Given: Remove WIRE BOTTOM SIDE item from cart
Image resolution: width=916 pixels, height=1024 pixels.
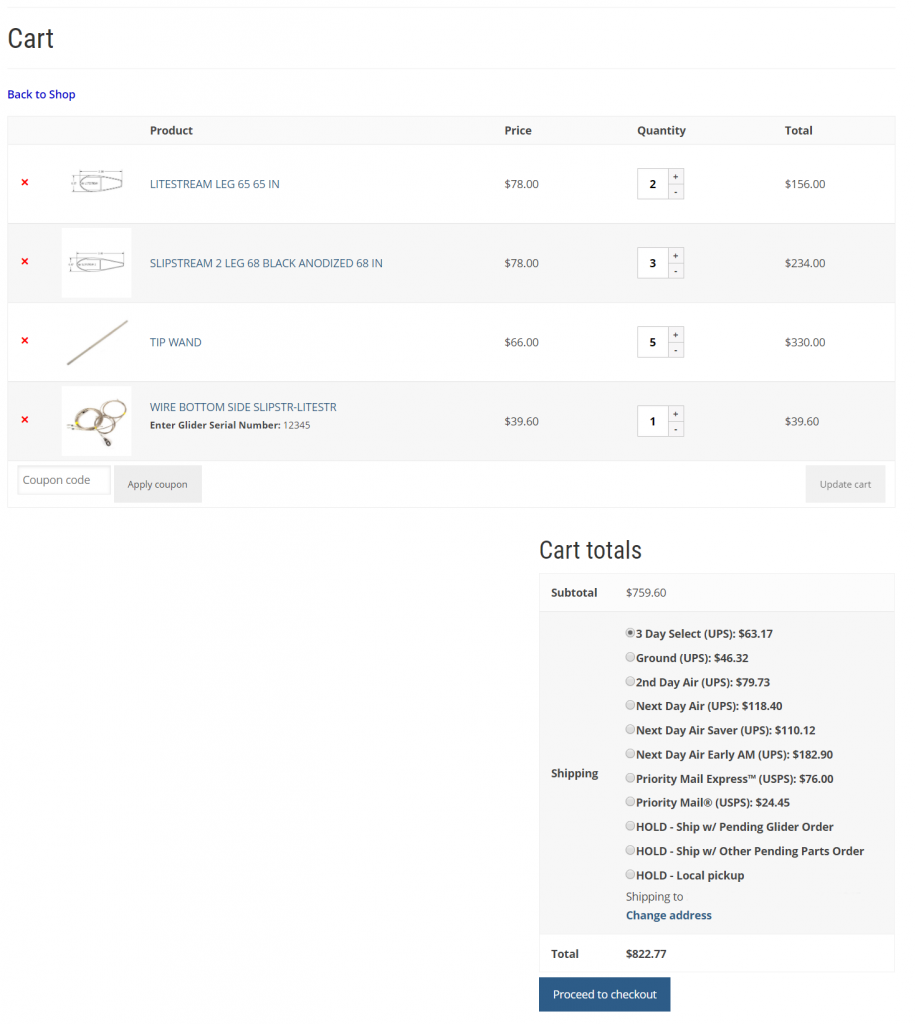Looking at the screenshot, I should tap(25, 420).
